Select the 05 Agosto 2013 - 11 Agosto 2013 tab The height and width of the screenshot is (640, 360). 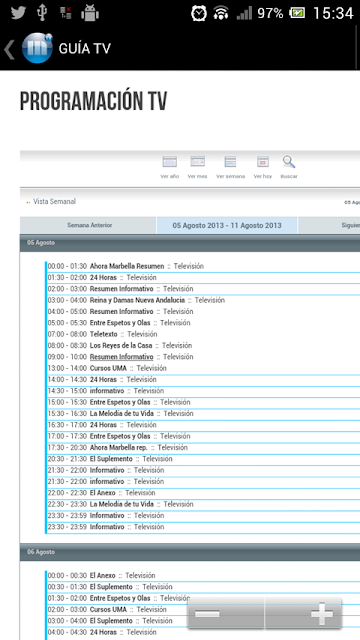(x=227, y=225)
